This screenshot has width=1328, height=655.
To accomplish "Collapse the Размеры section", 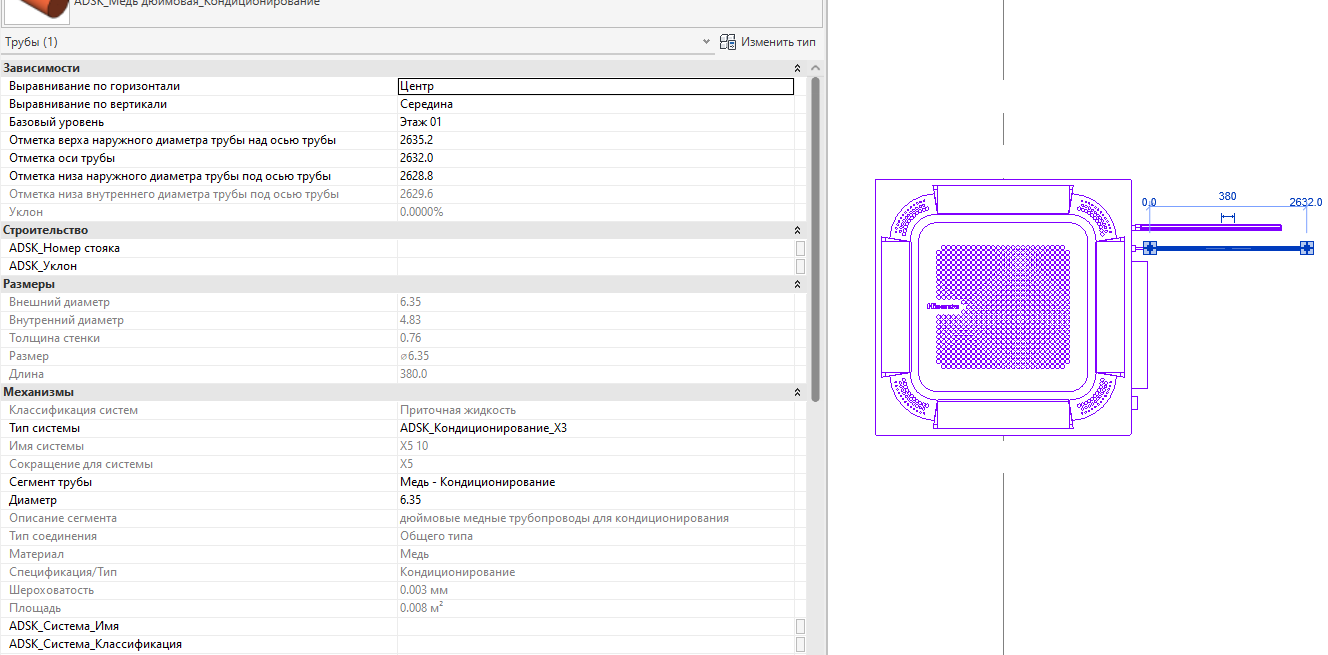I will [x=797, y=284].
